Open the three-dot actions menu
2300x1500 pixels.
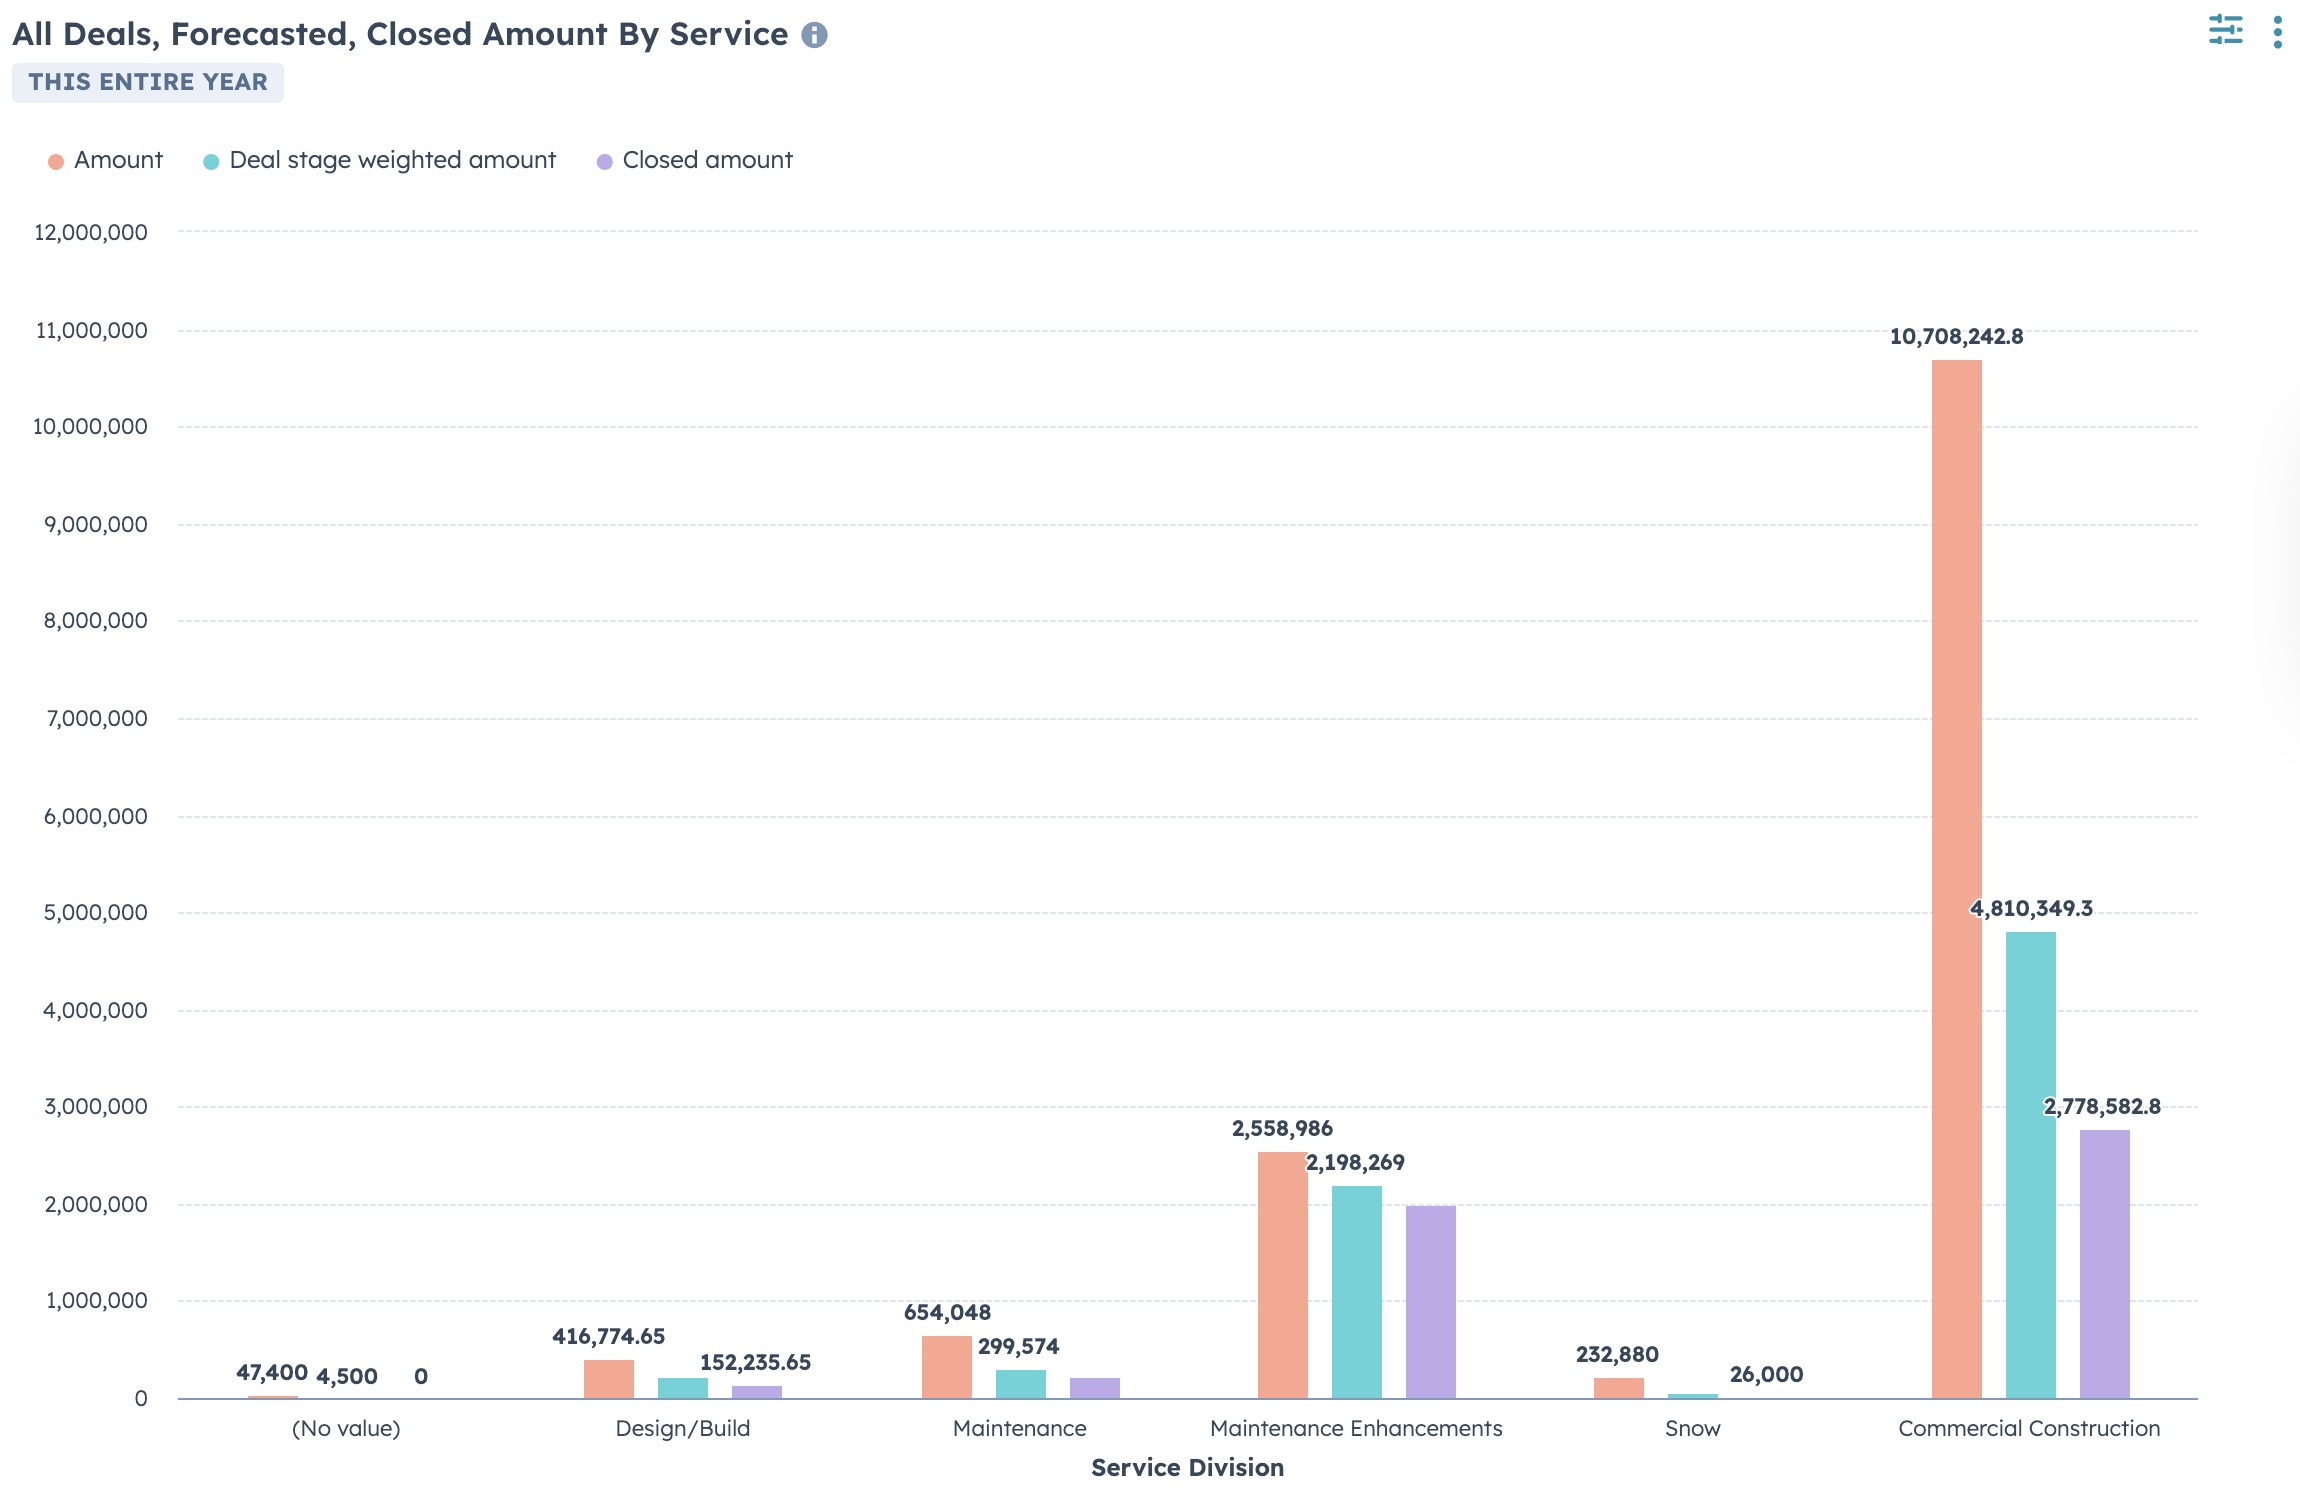[2277, 31]
